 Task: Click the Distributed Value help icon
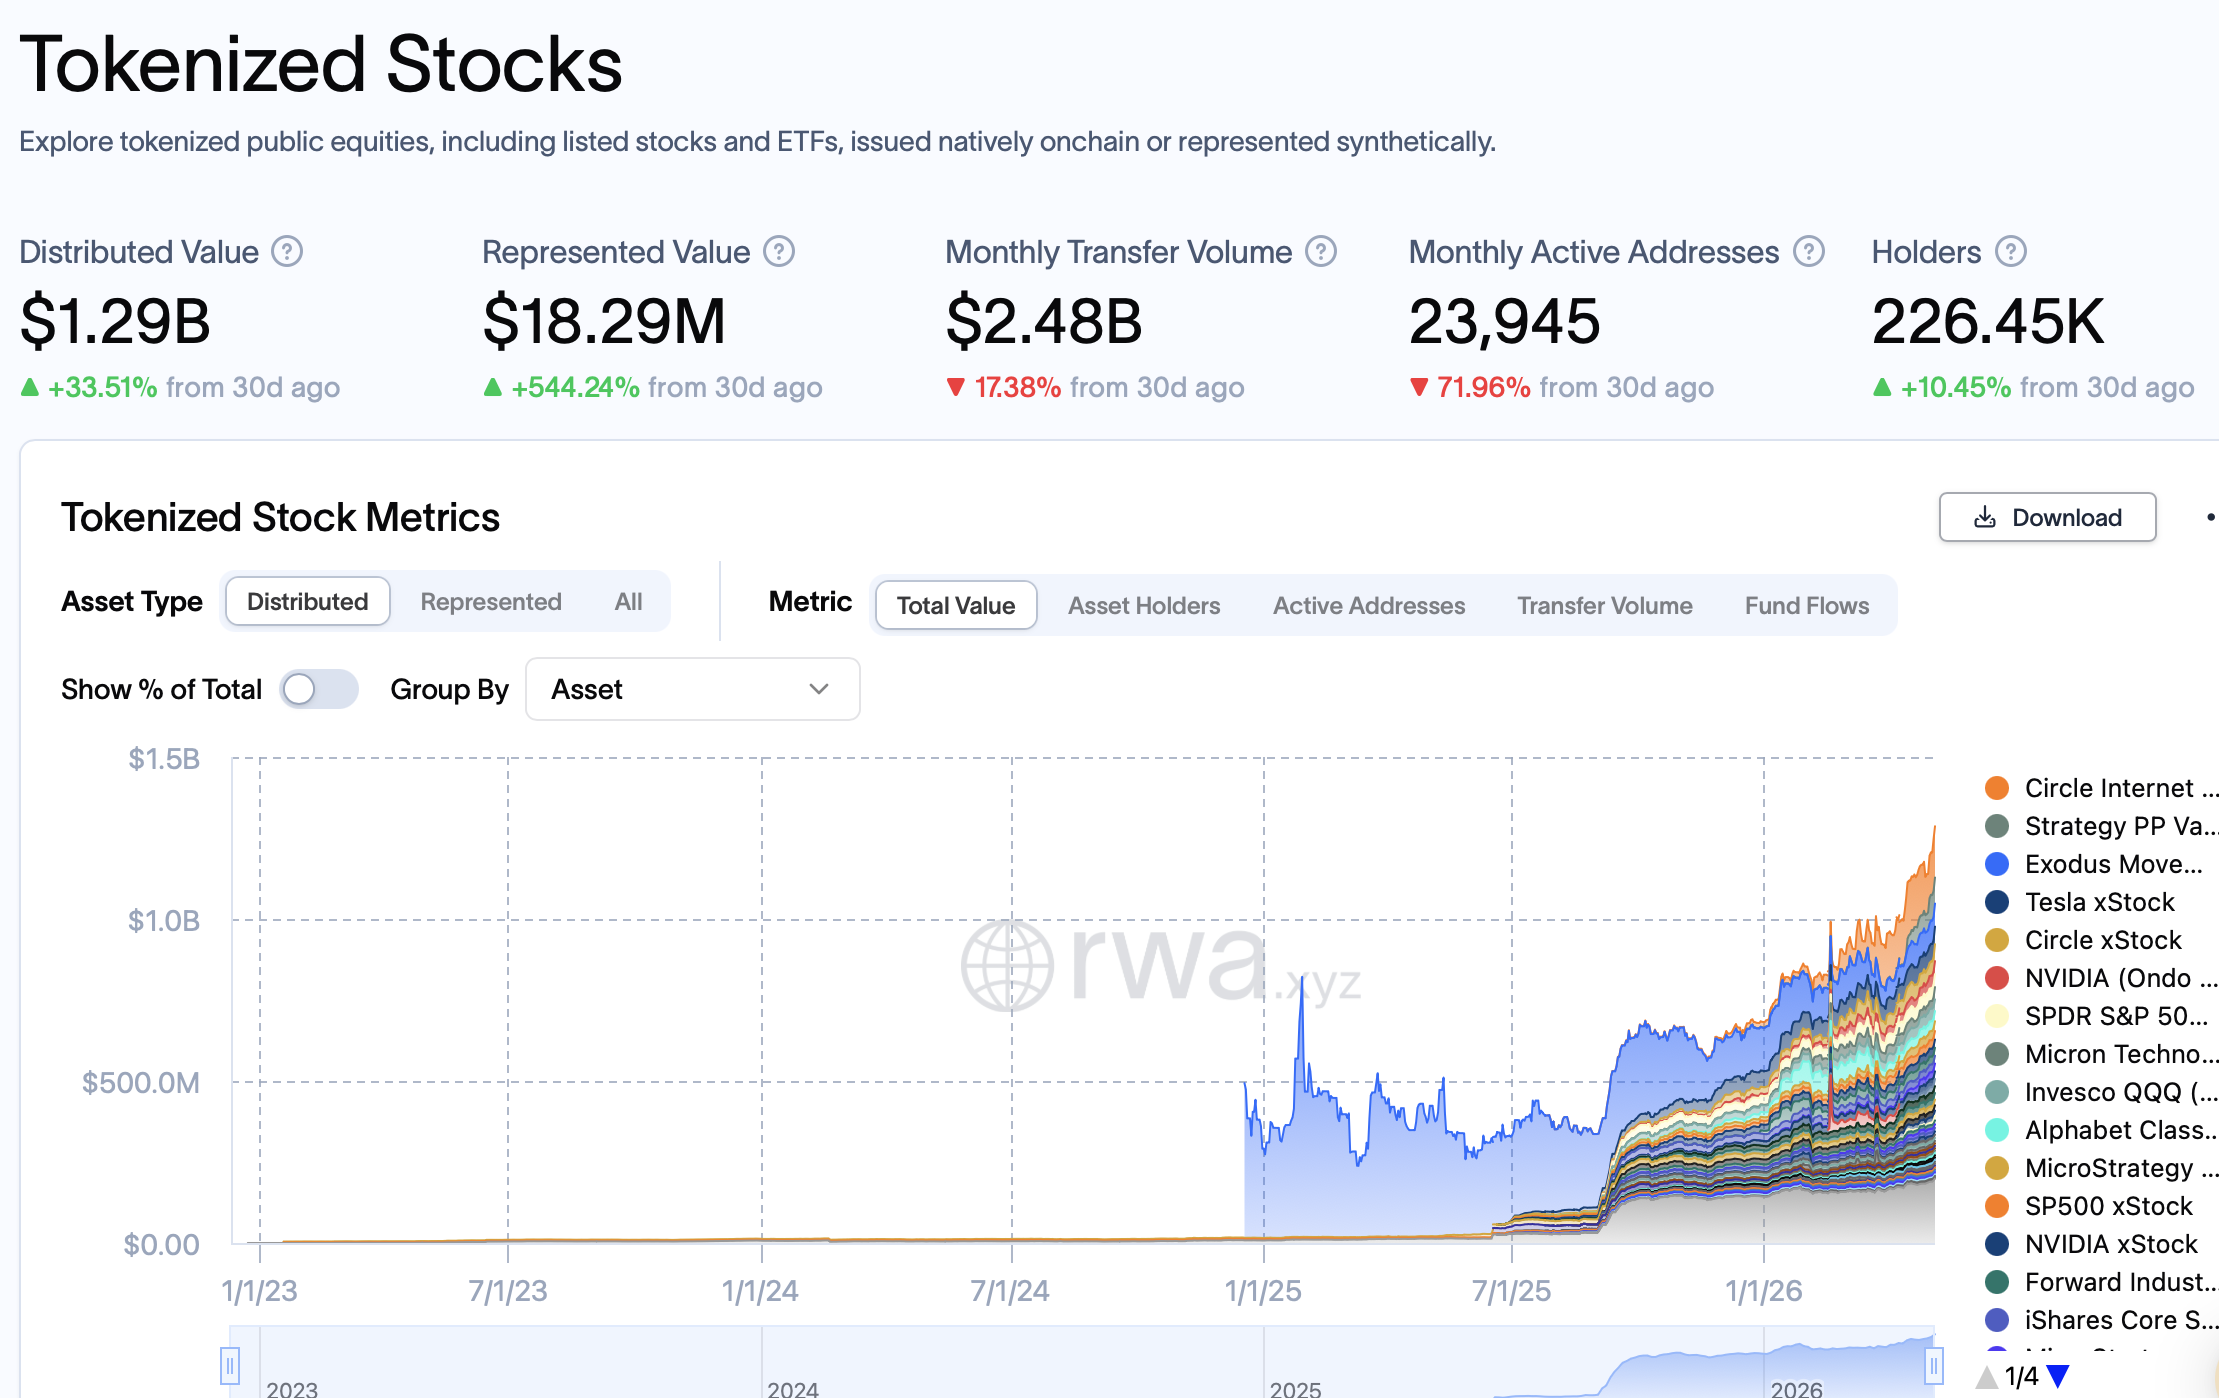[287, 252]
